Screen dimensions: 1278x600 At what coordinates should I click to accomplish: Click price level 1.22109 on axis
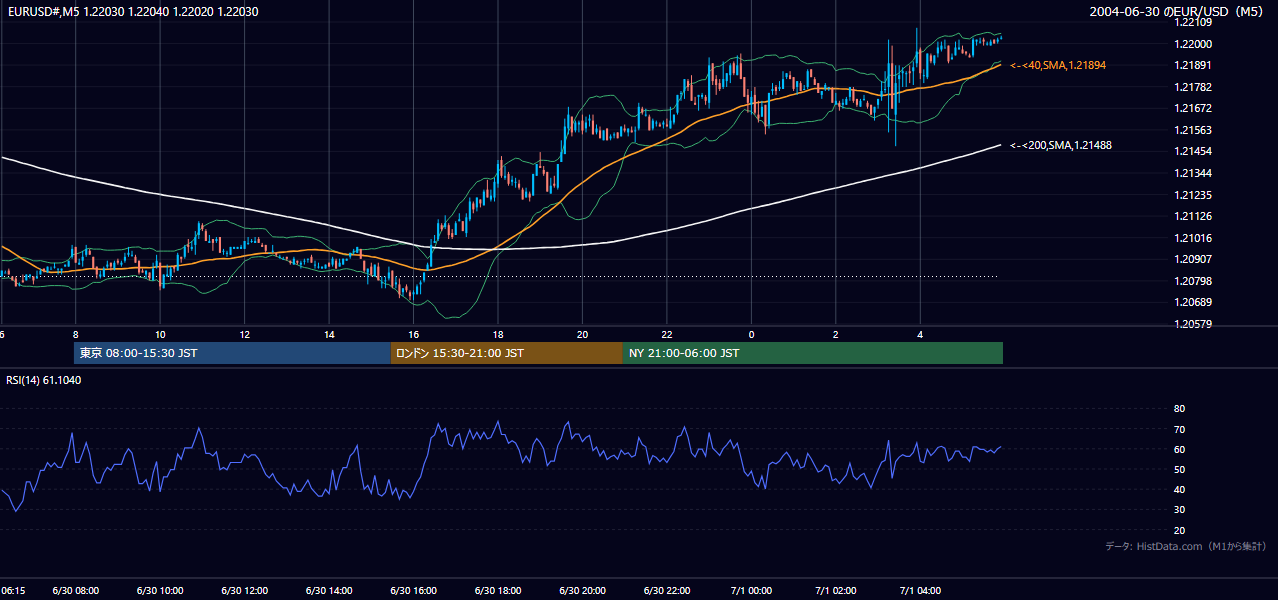click(1193, 22)
